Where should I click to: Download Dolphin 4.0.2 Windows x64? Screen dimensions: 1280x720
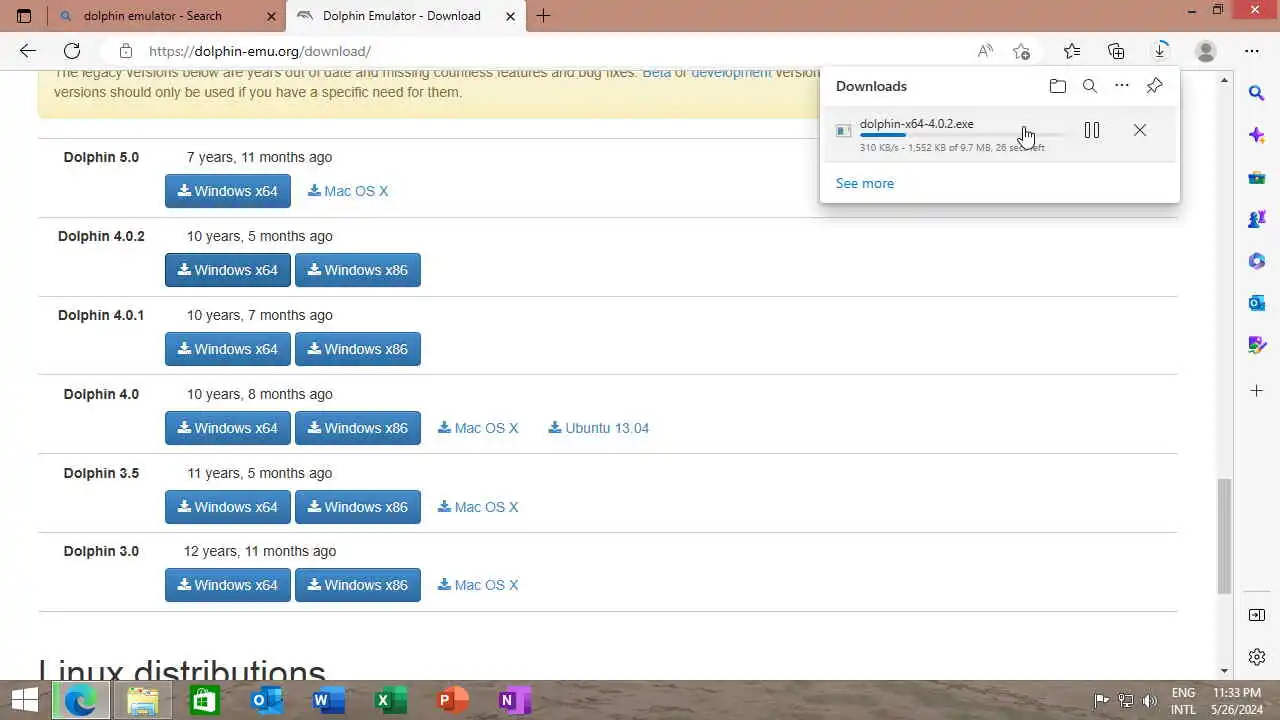228,270
